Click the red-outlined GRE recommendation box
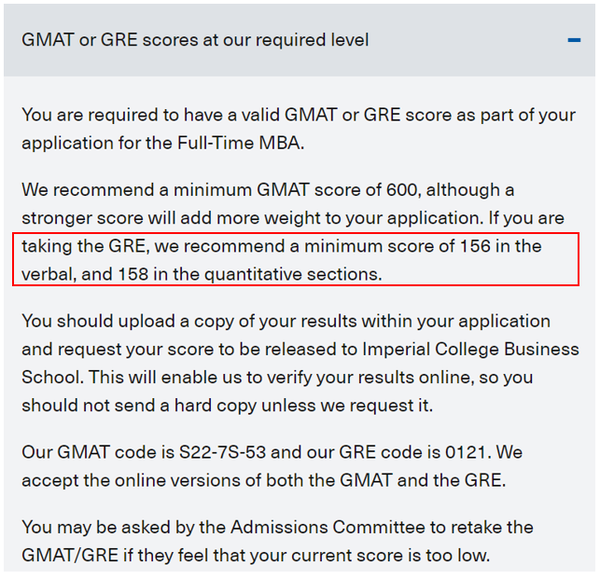Screen dimensions: 600x579 296,260
